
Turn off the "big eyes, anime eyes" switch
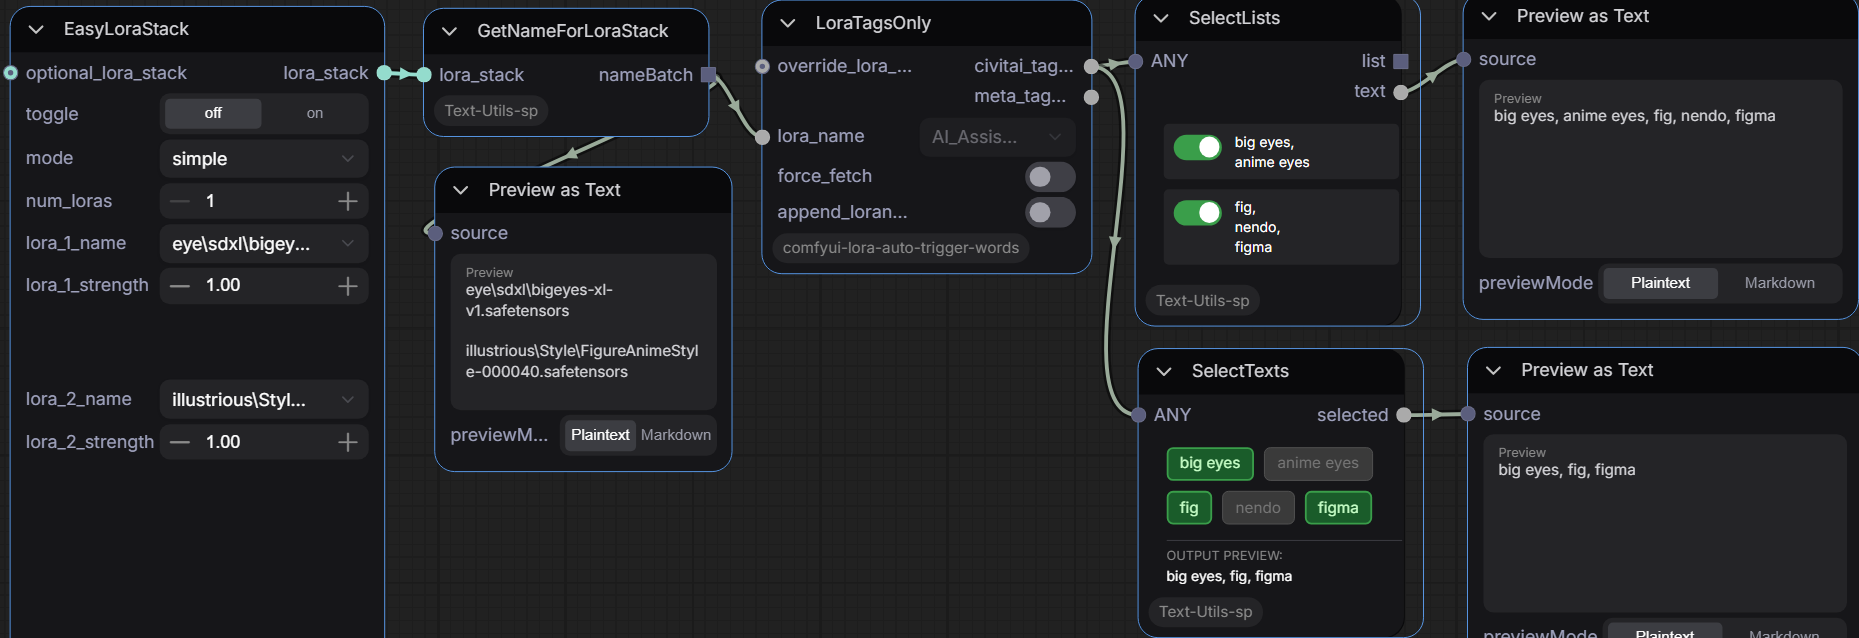click(x=1197, y=148)
